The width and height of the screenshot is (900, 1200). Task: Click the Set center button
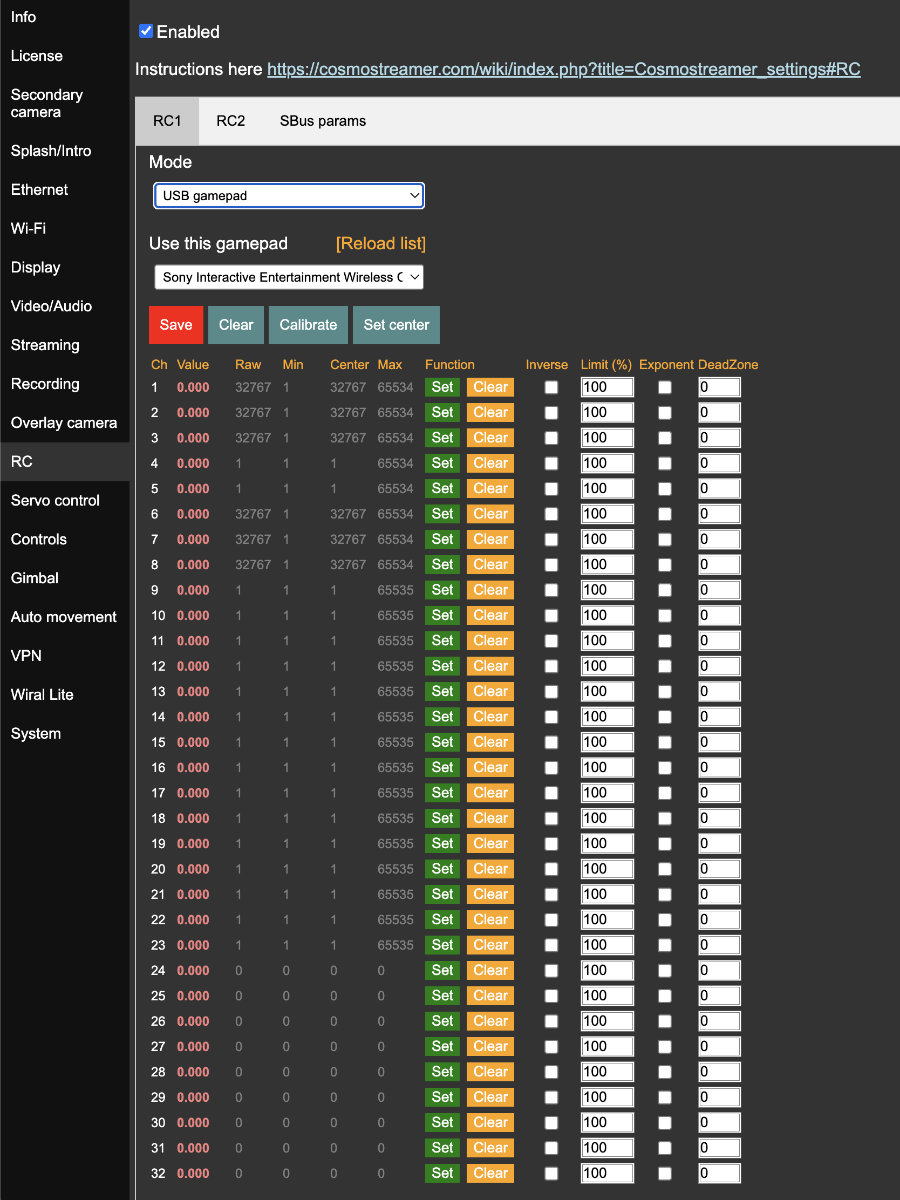[396, 325]
